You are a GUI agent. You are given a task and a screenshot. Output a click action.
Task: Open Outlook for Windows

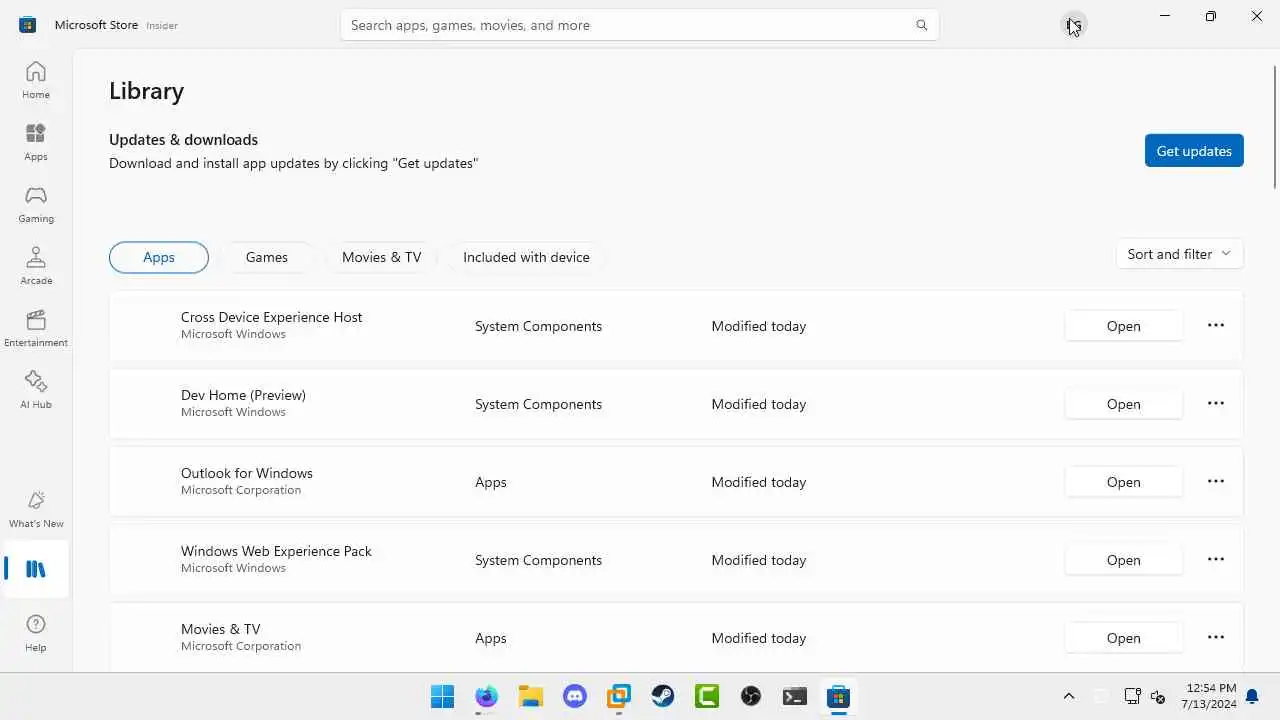pos(1123,482)
